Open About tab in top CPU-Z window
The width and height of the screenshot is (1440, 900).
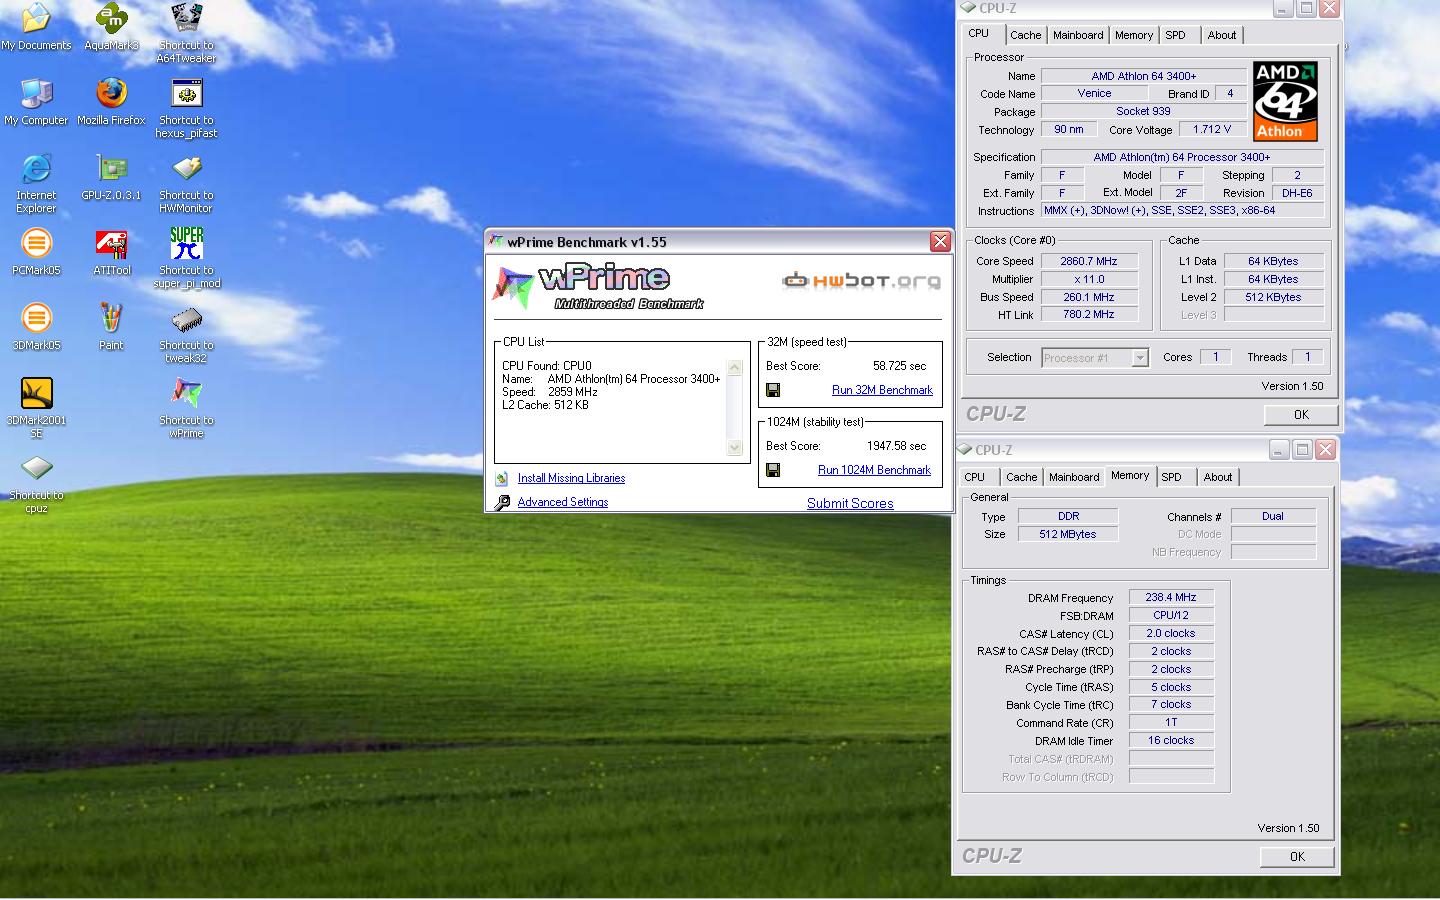[1222, 35]
